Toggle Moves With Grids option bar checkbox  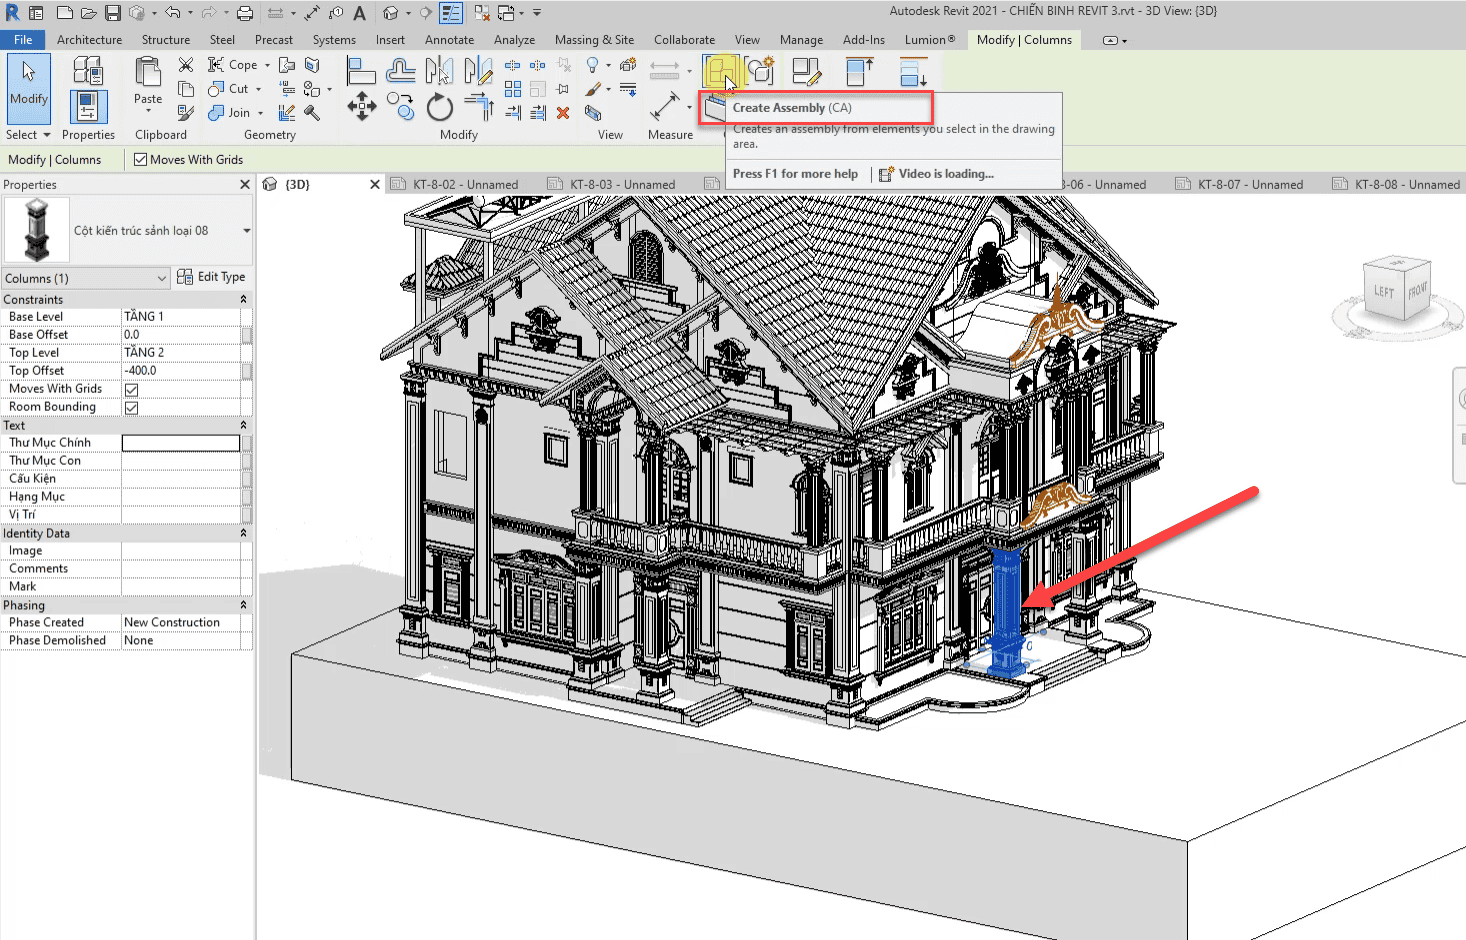point(140,160)
